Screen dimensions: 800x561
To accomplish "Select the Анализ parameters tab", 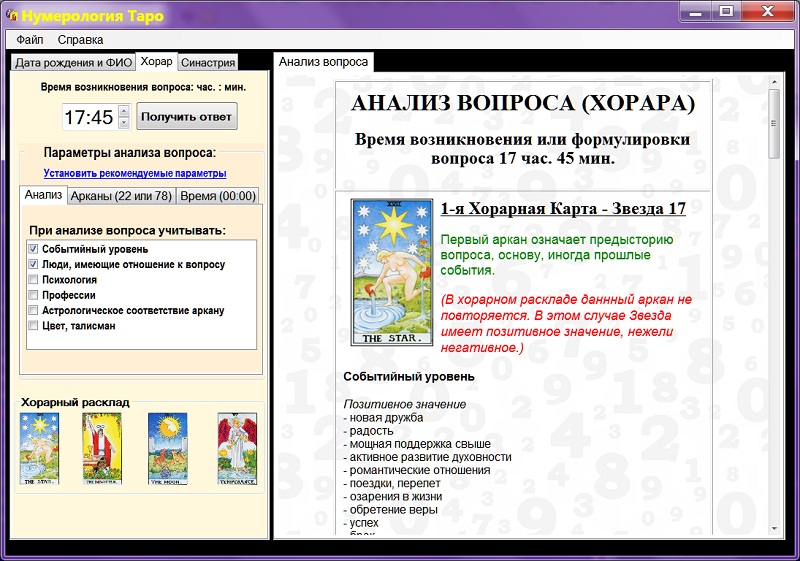I will click(x=43, y=195).
